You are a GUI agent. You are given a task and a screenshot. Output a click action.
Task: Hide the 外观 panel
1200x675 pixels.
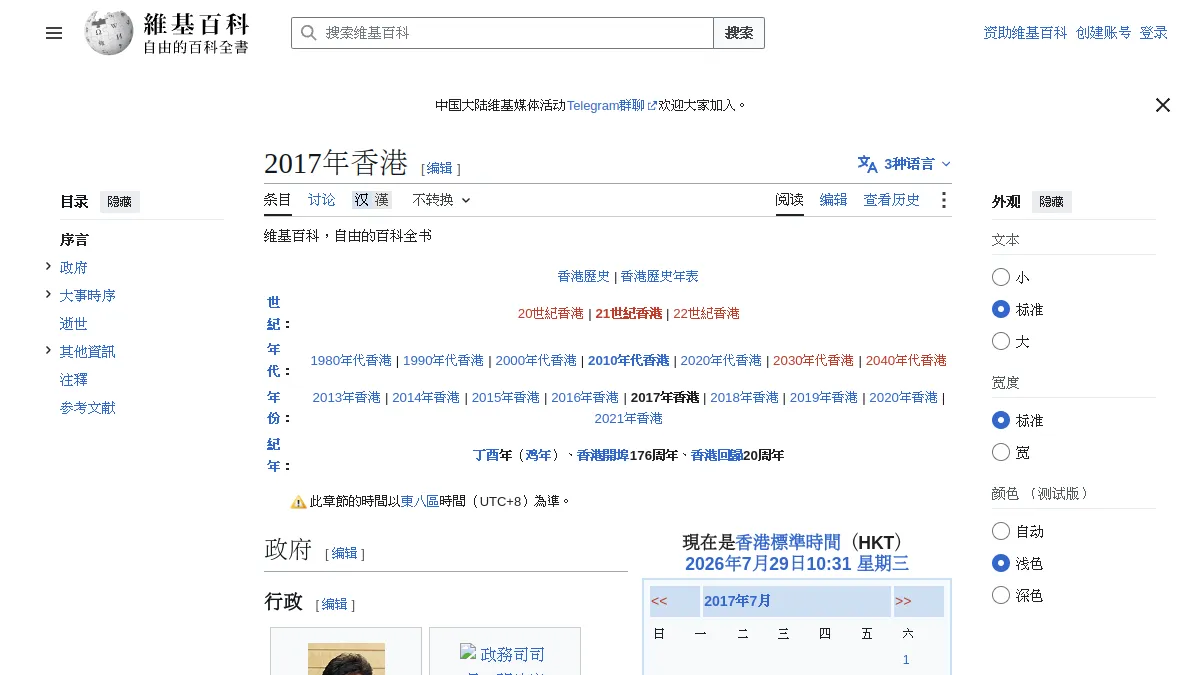coord(1052,202)
